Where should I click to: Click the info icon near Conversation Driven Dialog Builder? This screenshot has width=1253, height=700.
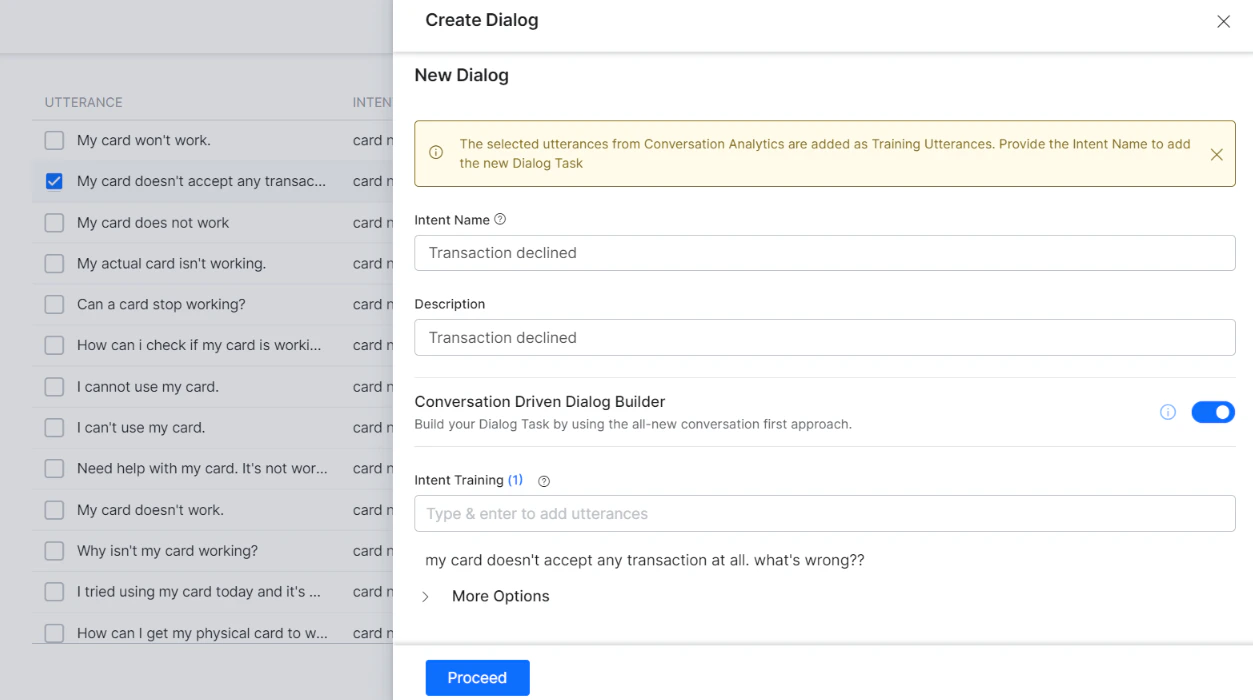(x=1167, y=411)
